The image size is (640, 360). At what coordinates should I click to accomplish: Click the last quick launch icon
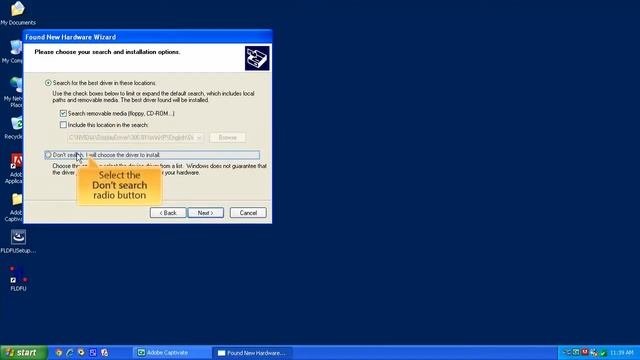pyautogui.click(x=104, y=353)
